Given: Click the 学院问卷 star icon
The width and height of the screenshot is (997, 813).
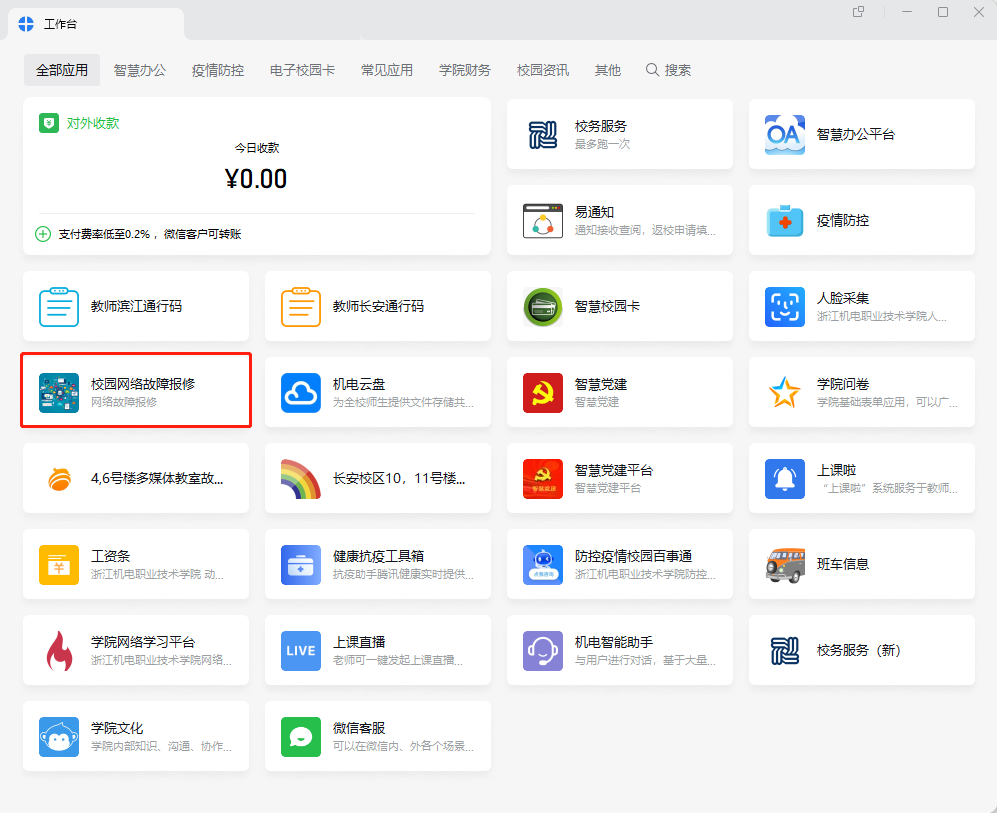Looking at the screenshot, I should (785, 393).
